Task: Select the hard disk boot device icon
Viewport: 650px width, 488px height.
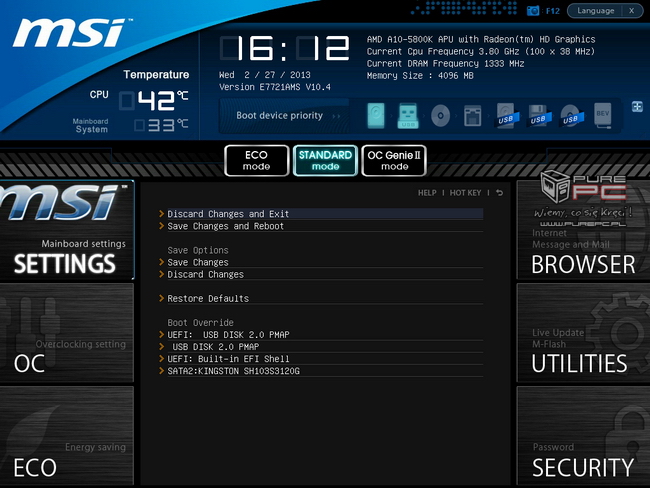Action: (x=376, y=116)
